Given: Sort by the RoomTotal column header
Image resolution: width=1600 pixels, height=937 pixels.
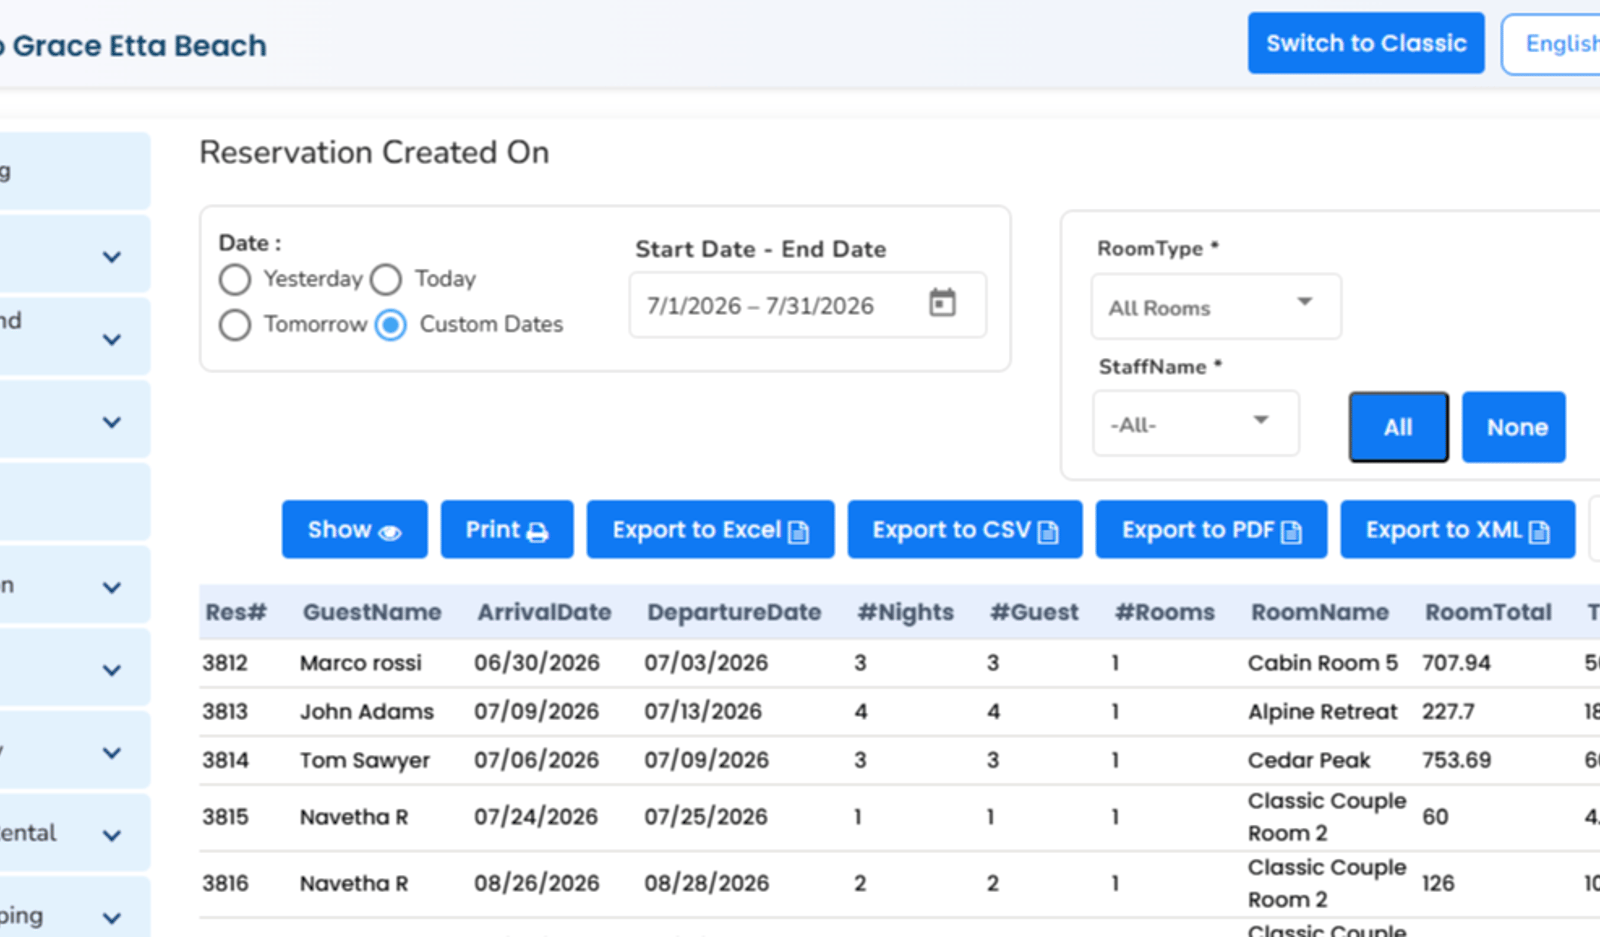Looking at the screenshot, I should 1488,613.
